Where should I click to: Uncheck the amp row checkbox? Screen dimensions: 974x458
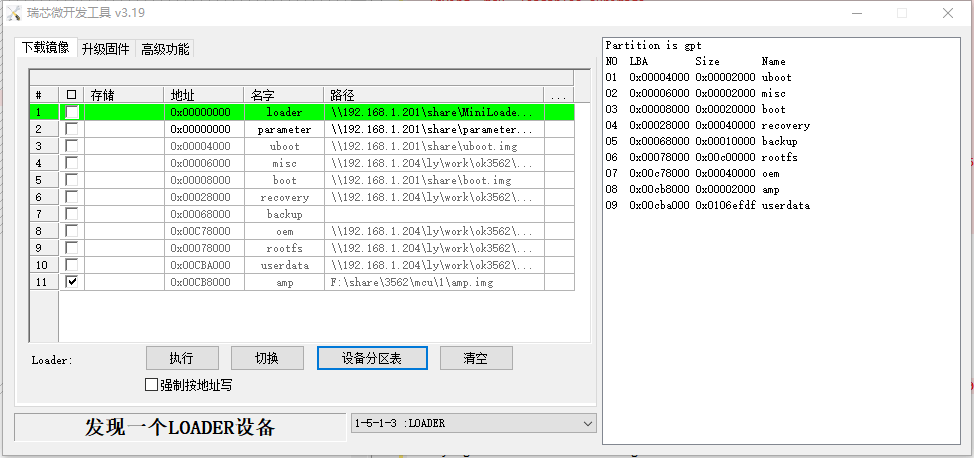coord(73,282)
